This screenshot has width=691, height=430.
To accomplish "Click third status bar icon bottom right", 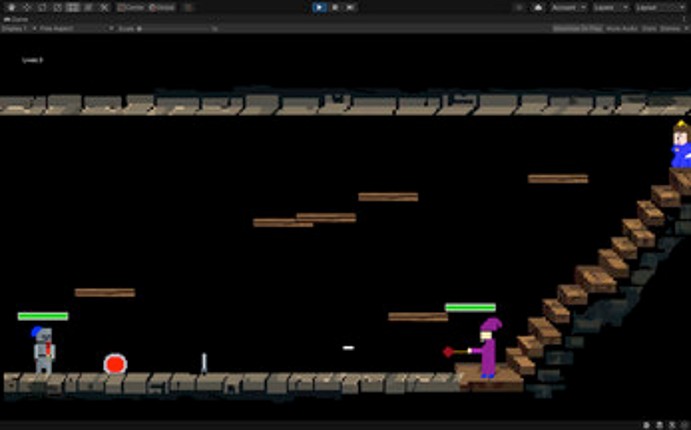I will click(672, 425).
